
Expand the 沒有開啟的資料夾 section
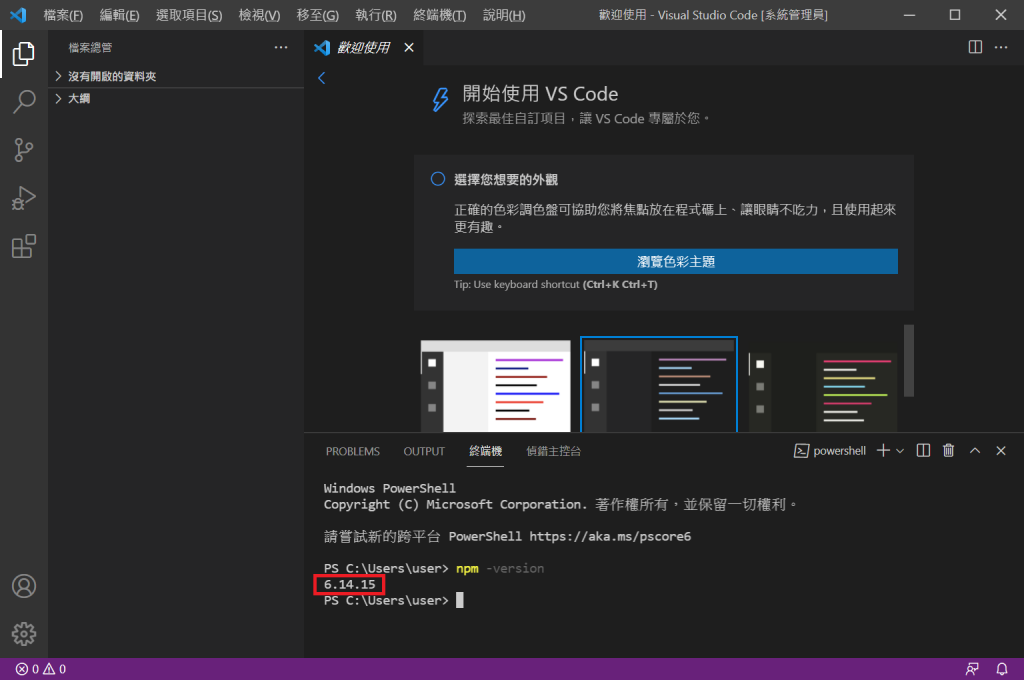point(176,76)
